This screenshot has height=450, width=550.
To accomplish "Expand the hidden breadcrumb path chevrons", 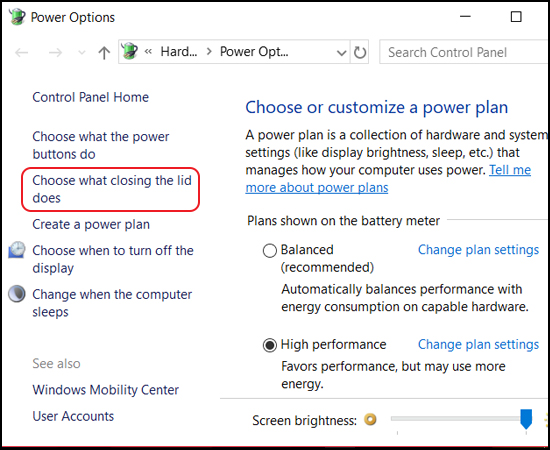I will (x=148, y=52).
